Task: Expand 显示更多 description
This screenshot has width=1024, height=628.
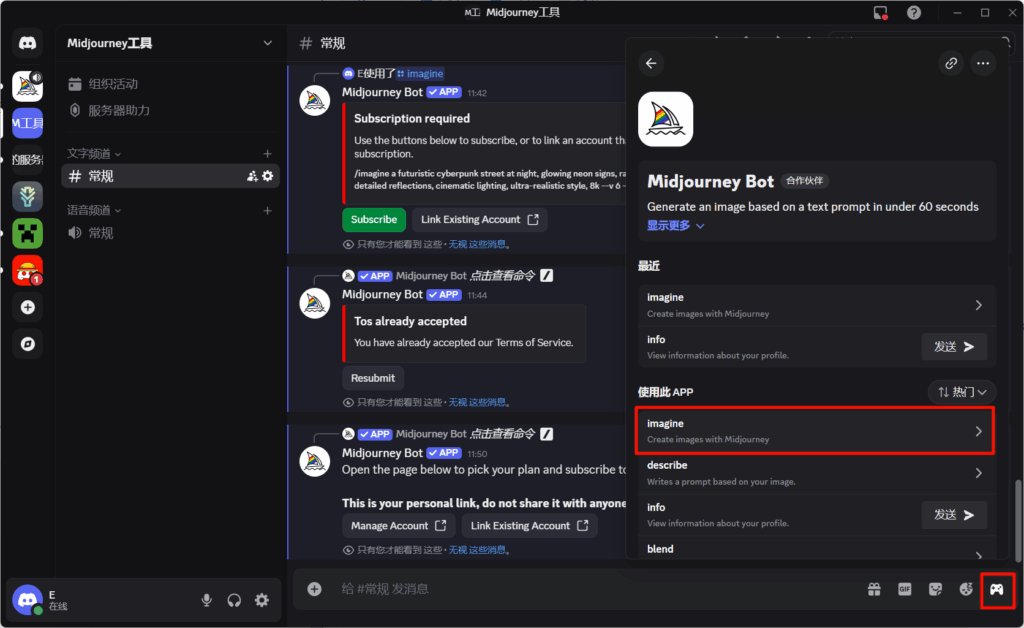Action: point(675,225)
